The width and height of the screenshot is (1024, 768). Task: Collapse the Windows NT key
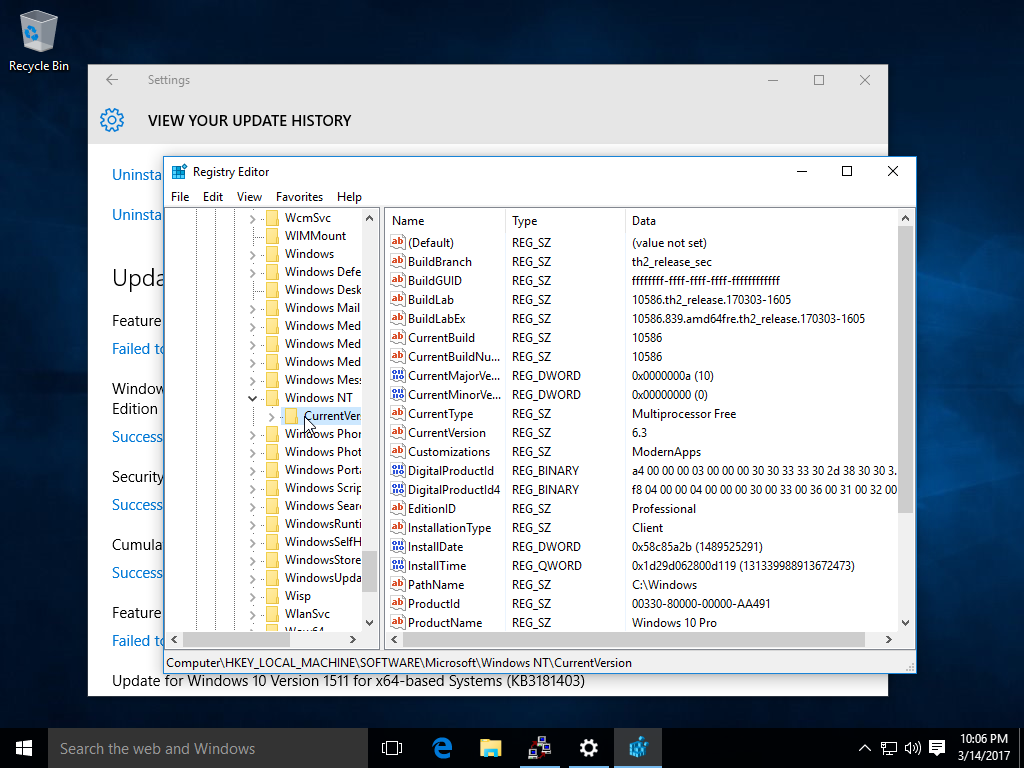[x=253, y=398]
